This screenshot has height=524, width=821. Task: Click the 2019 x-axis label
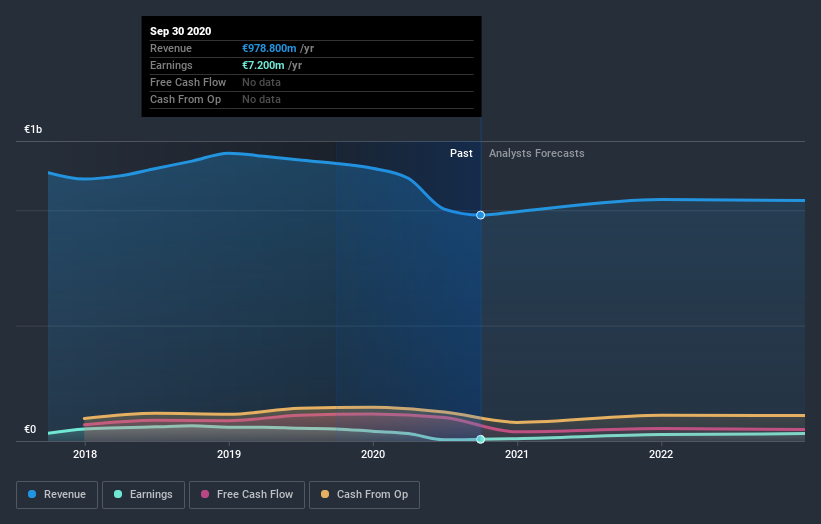229,454
